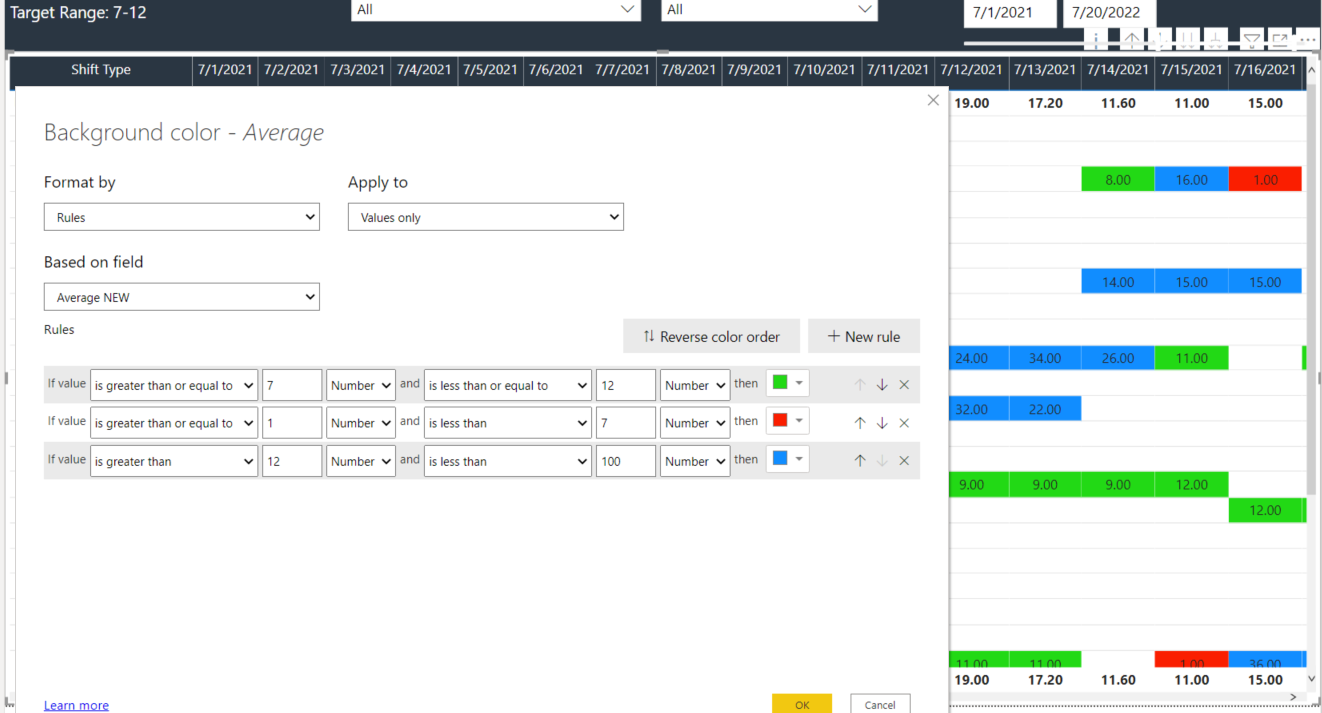Move the second rule down
This screenshot has height=713, width=1322.
(882, 423)
